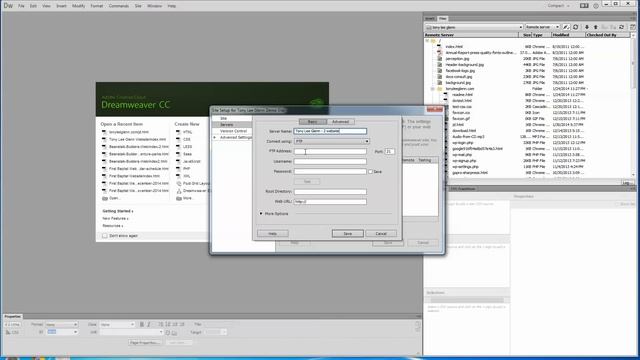Check the Save password checkbox
This screenshot has height=360, width=640.
371,171
